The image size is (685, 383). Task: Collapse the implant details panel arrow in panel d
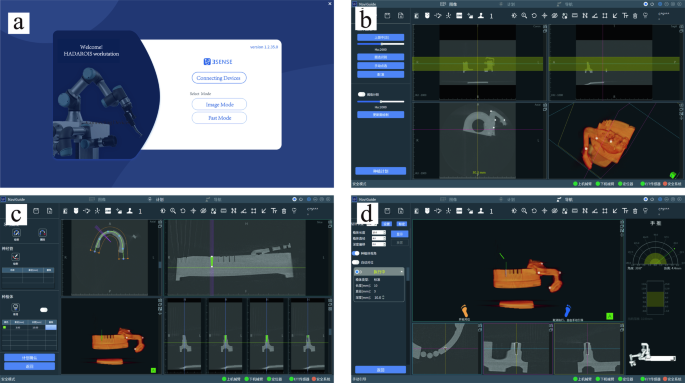401,272
